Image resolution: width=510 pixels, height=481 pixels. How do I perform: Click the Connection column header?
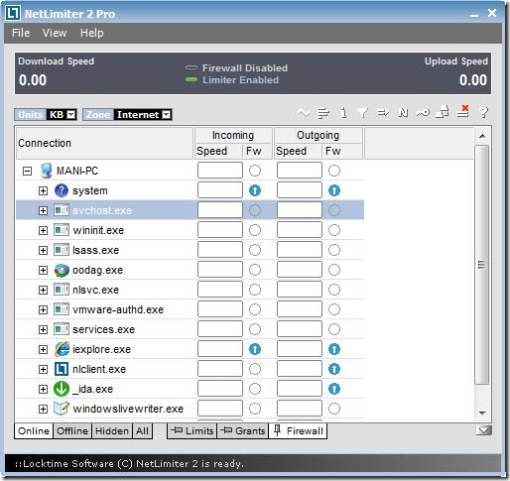tap(104, 143)
